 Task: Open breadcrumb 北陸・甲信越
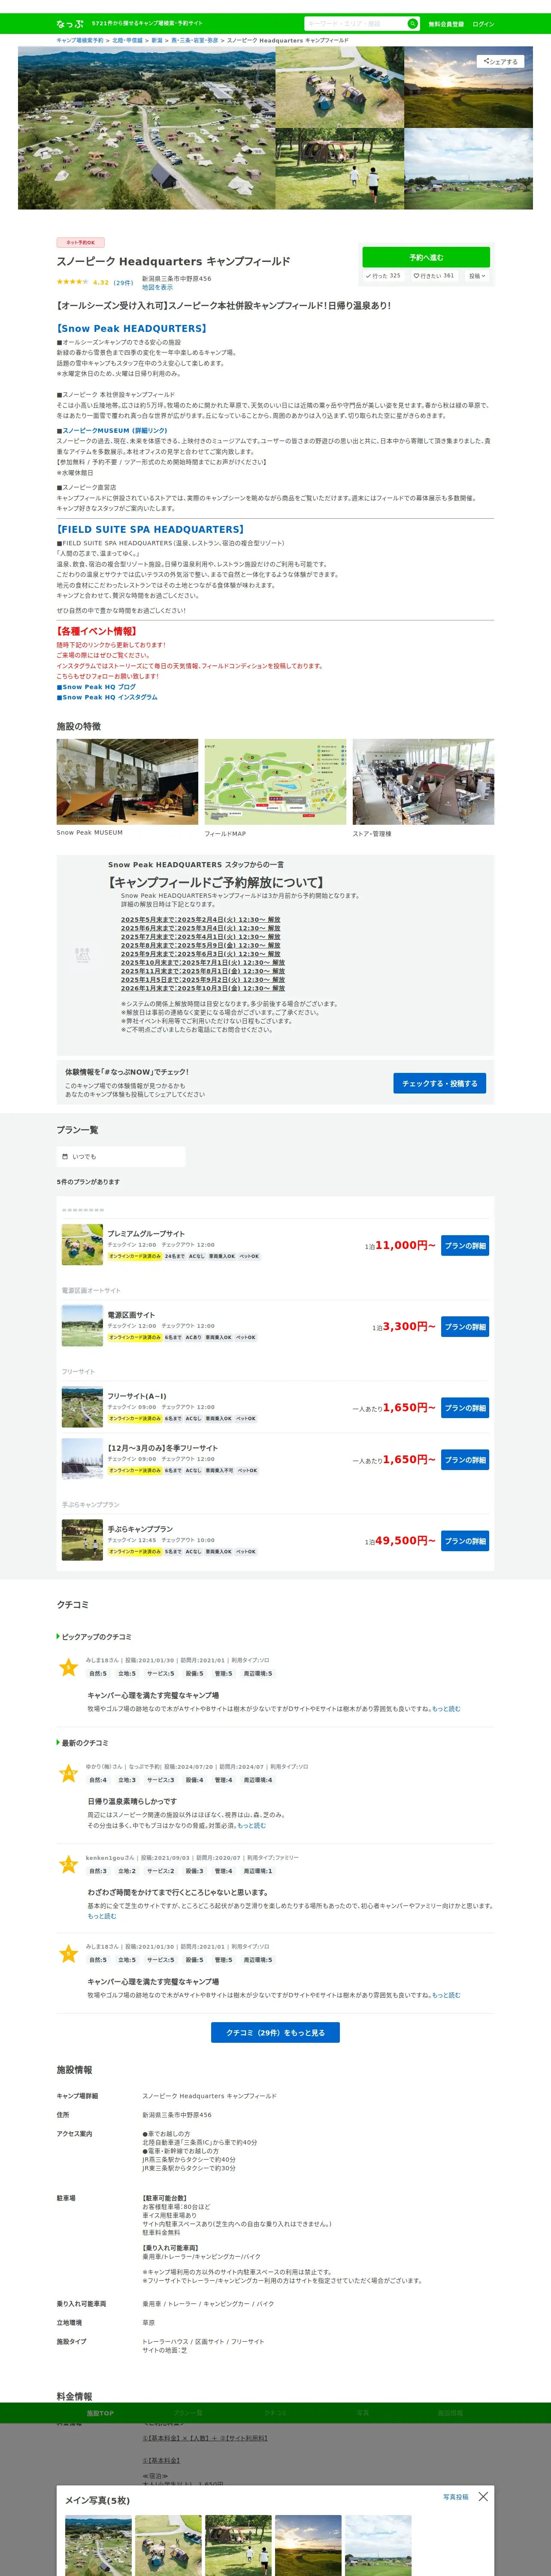point(127,41)
